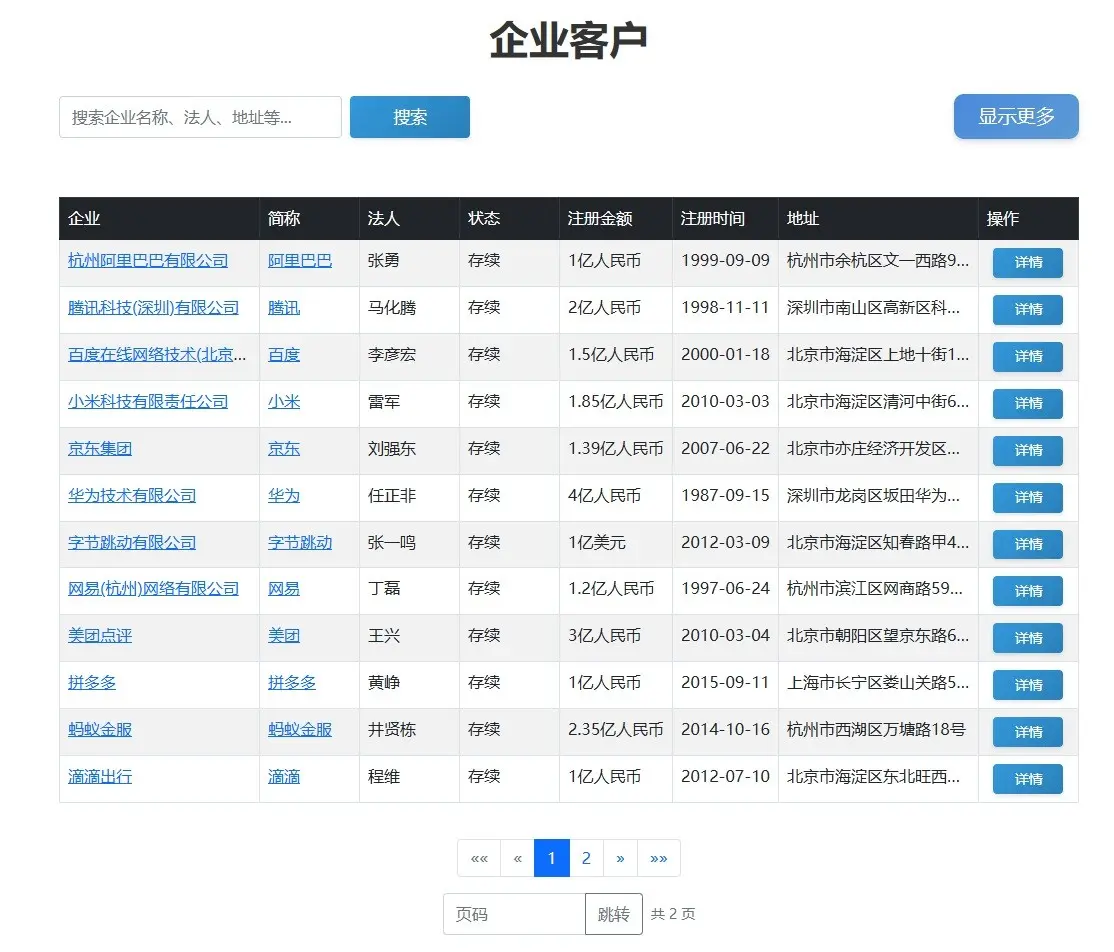
Task: Open the 京东 short name link
Action: pos(284,448)
